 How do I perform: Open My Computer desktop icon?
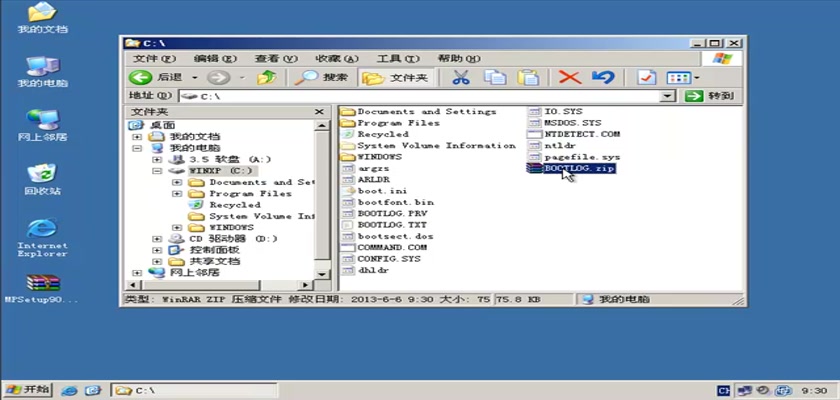click(x=42, y=72)
